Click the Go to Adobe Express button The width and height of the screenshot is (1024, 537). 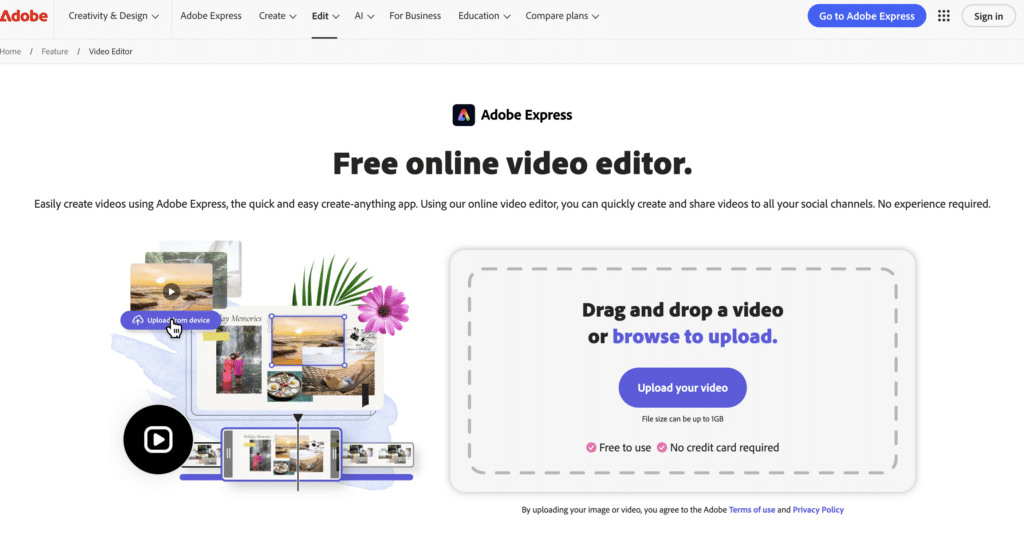tap(866, 16)
